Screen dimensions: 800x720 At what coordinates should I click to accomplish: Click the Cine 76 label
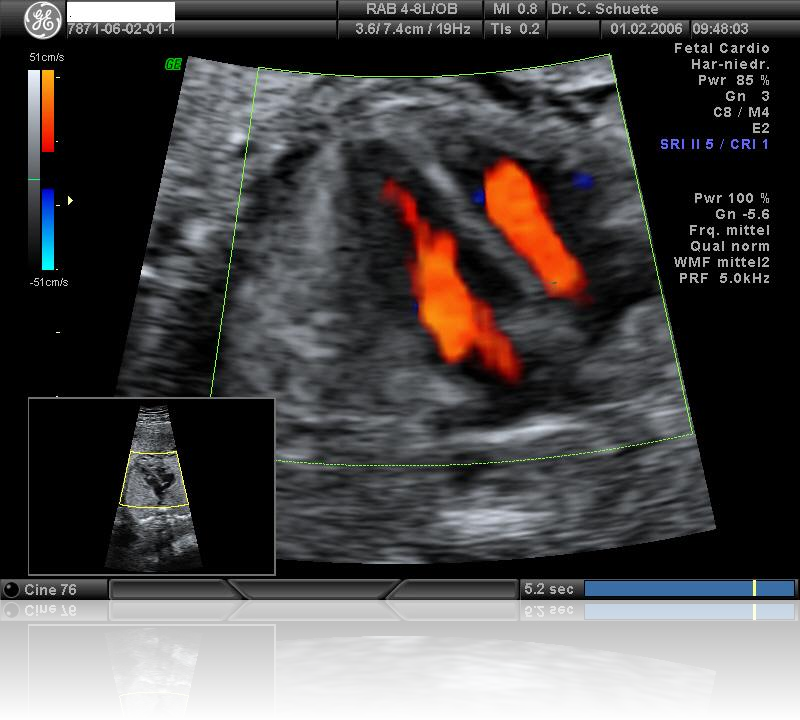tap(50, 590)
